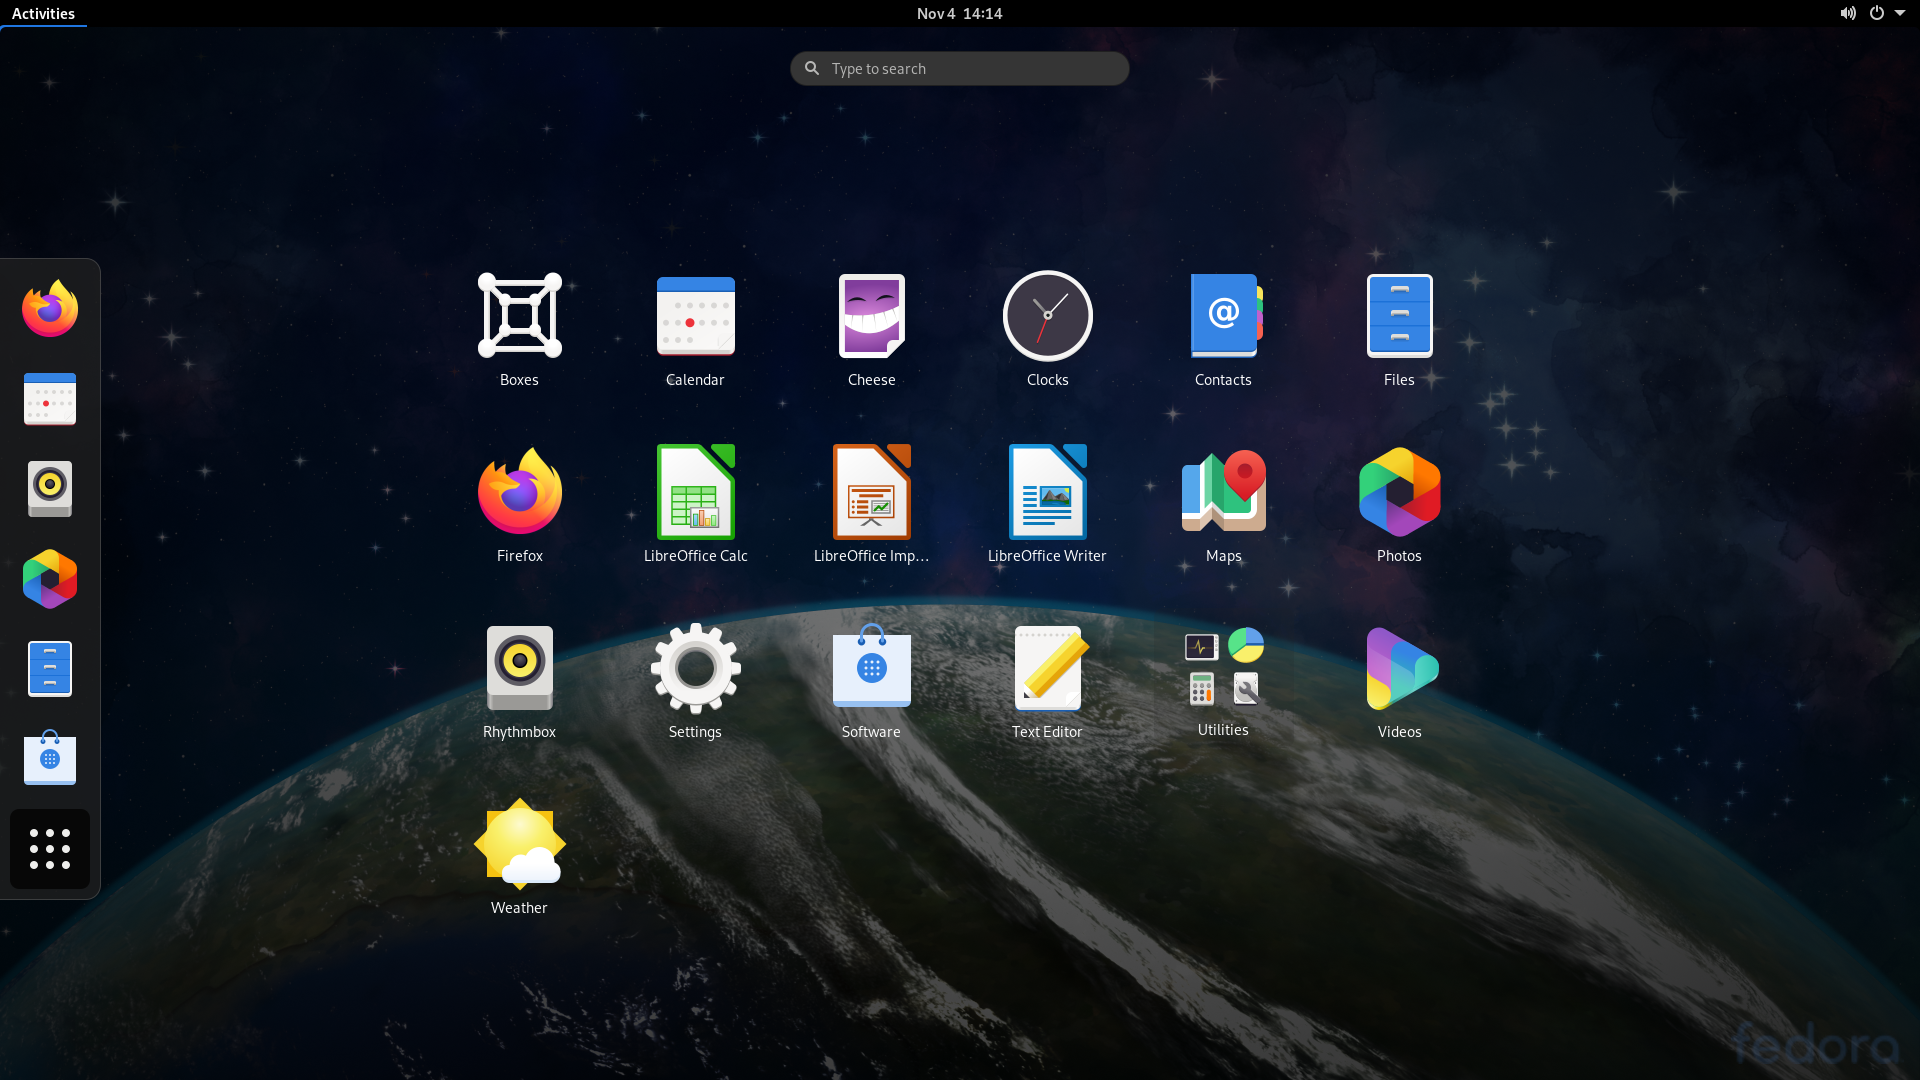Click the power icon in top bar
Screen dimensions: 1920x1080
[x=1877, y=13]
